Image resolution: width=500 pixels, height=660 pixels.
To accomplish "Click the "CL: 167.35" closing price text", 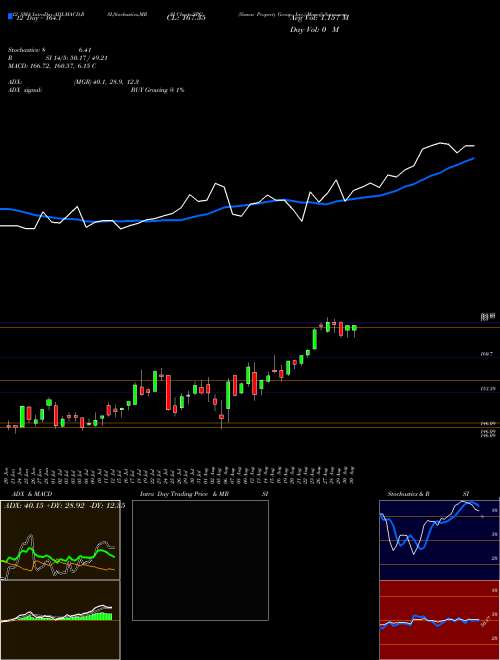I will tap(187, 18).
